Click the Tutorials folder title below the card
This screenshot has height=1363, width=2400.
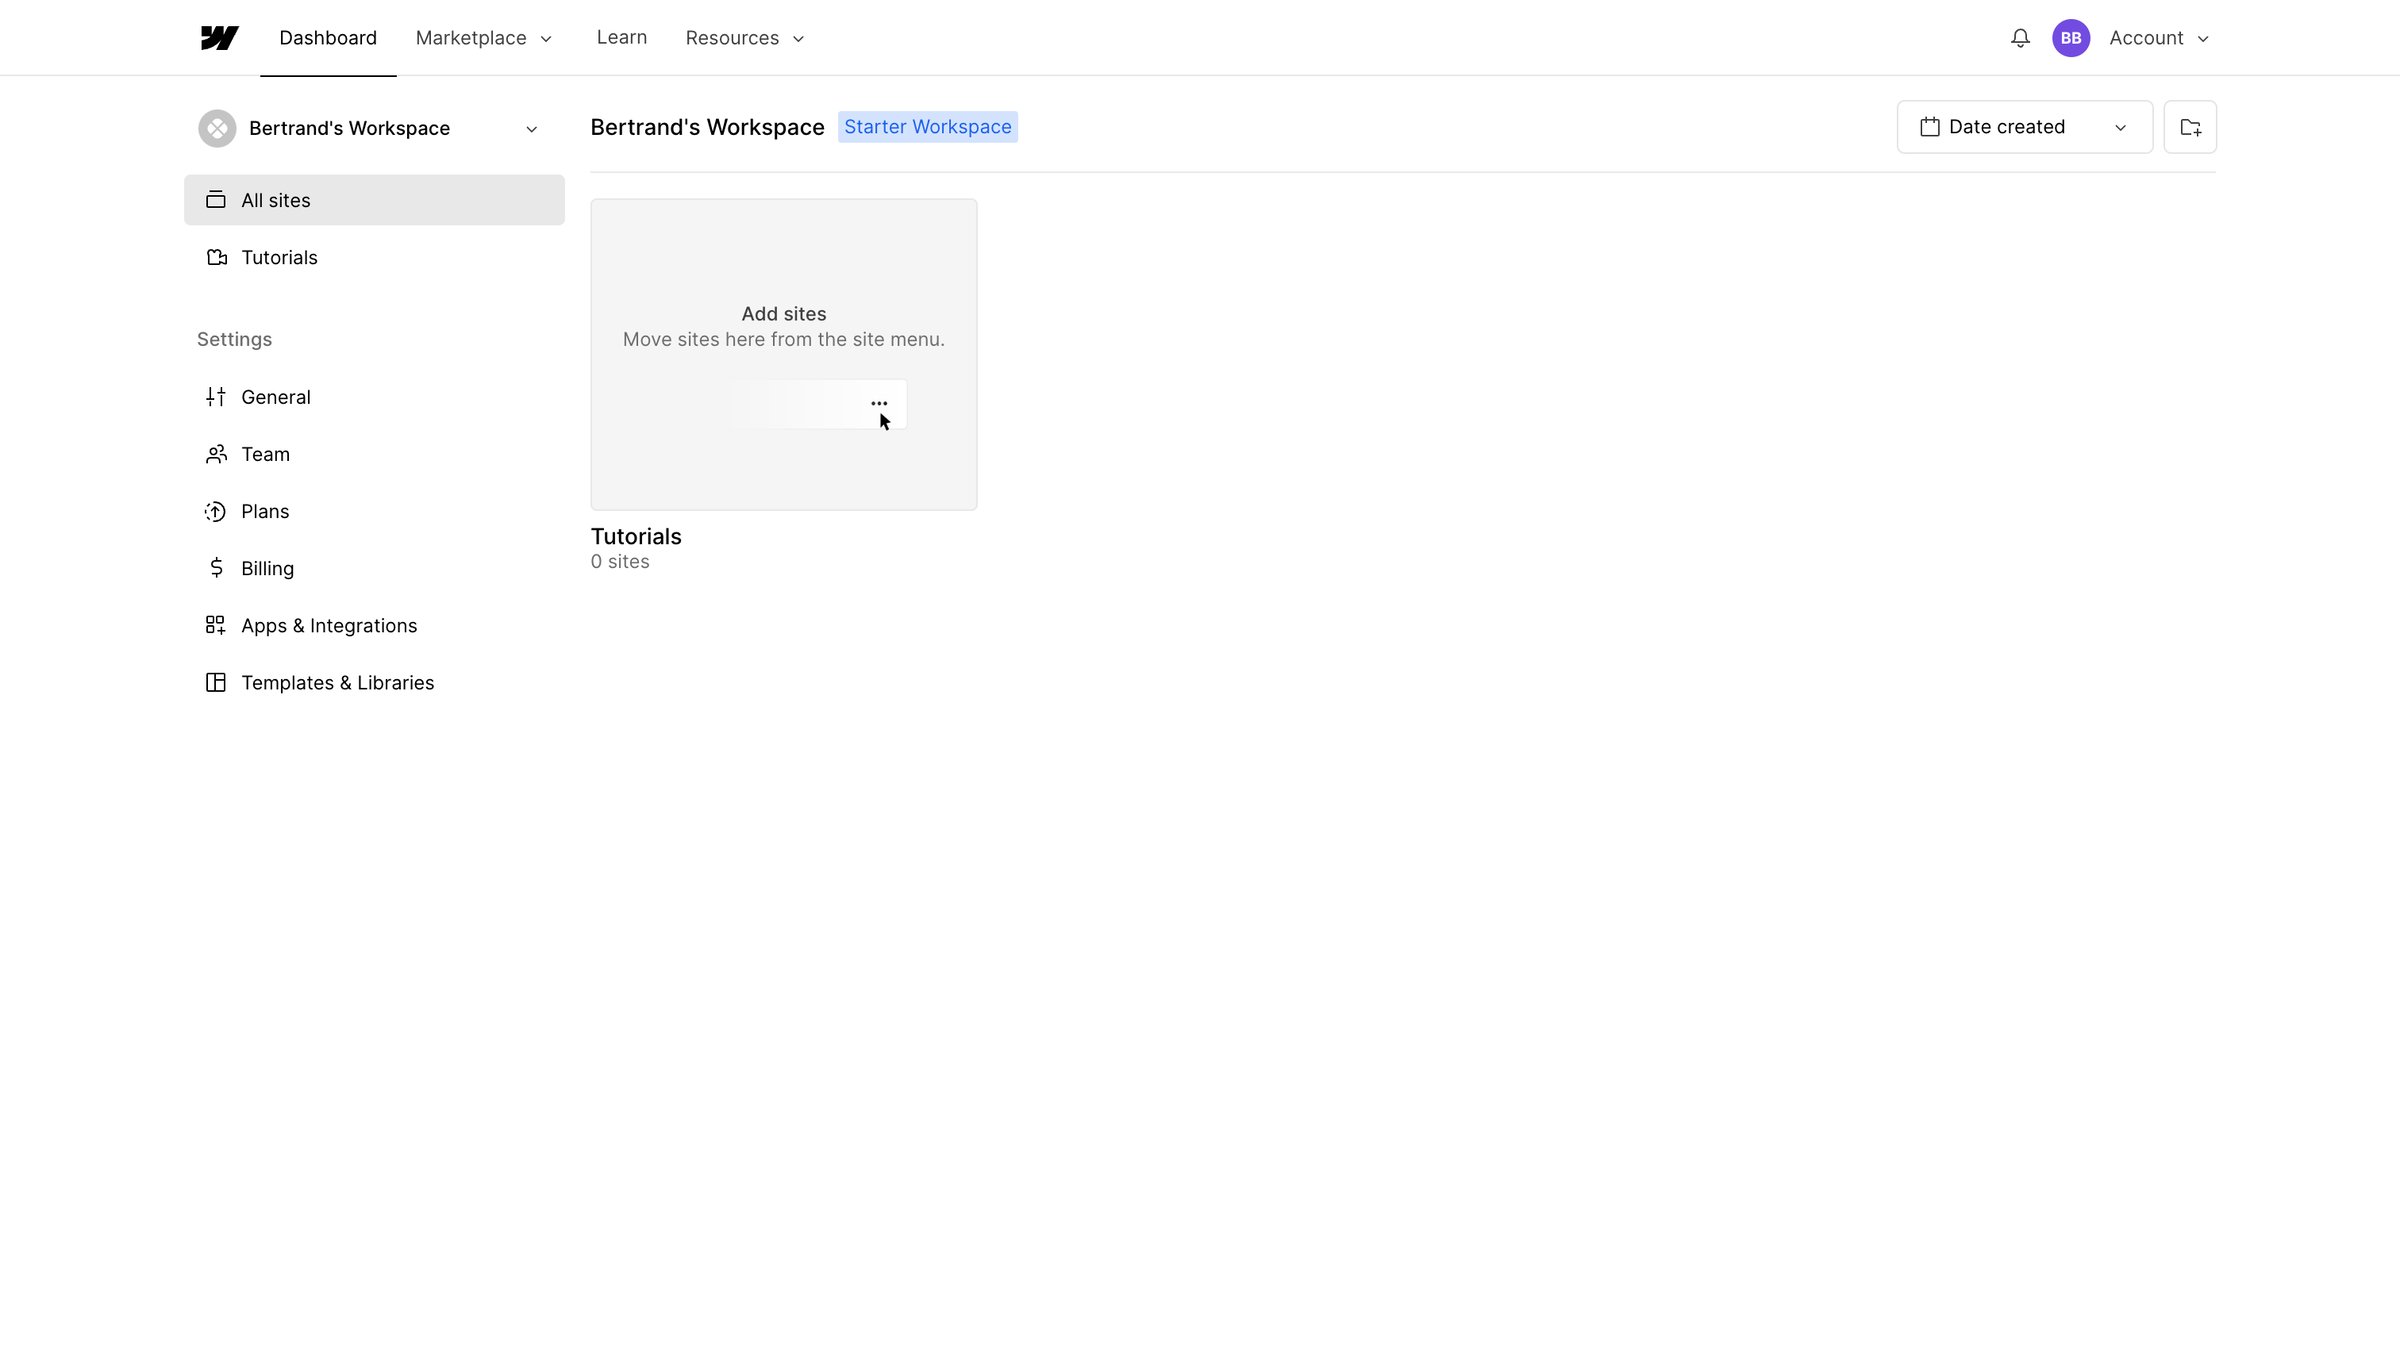click(636, 536)
